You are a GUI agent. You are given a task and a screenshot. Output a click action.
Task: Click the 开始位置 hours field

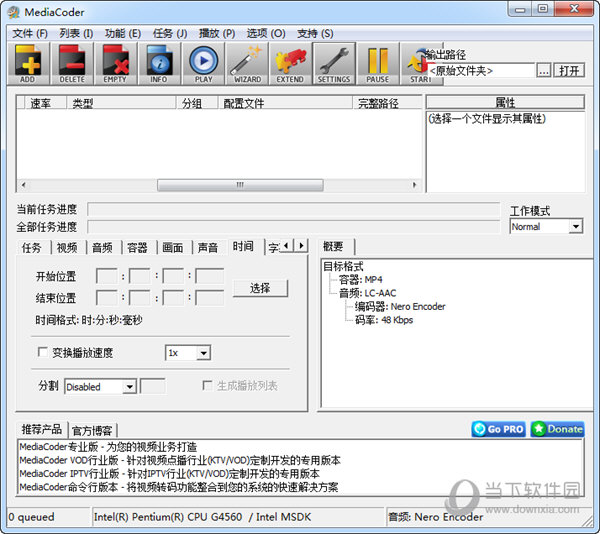click(x=107, y=276)
